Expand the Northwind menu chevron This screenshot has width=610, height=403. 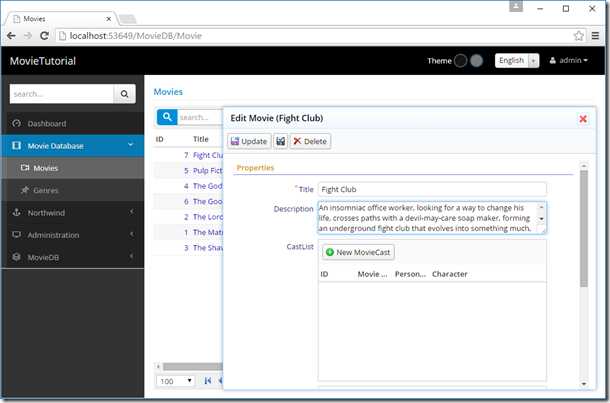click(131, 212)
